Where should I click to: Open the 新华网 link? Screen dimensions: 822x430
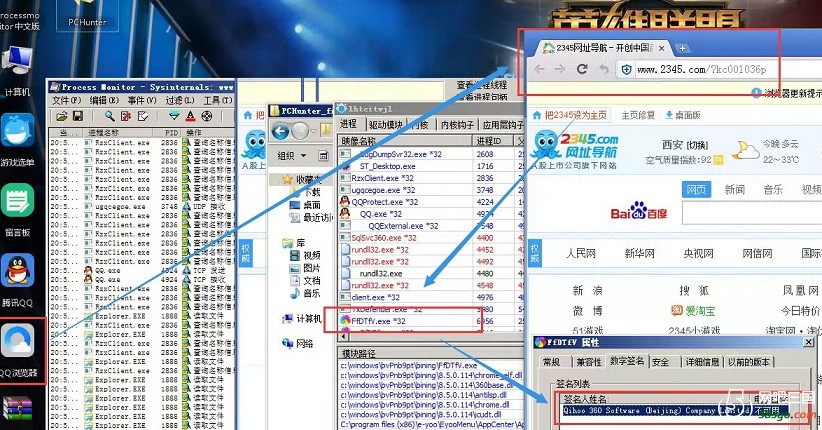point(640,253)
